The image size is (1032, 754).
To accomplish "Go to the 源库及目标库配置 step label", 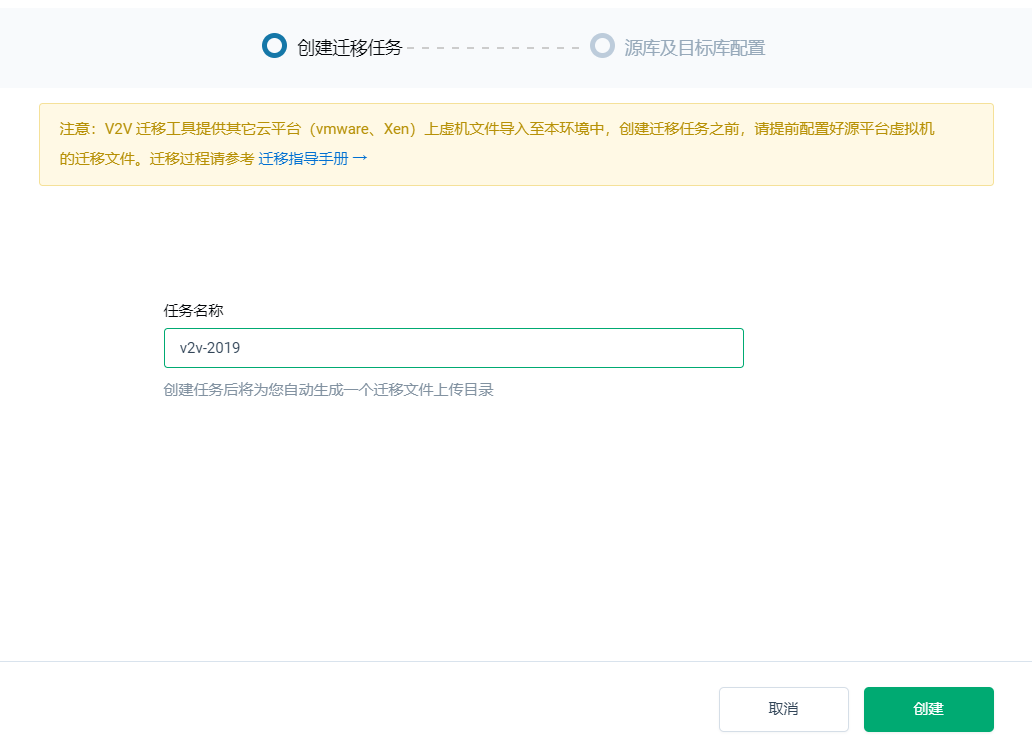I will (x=694, y=47).
